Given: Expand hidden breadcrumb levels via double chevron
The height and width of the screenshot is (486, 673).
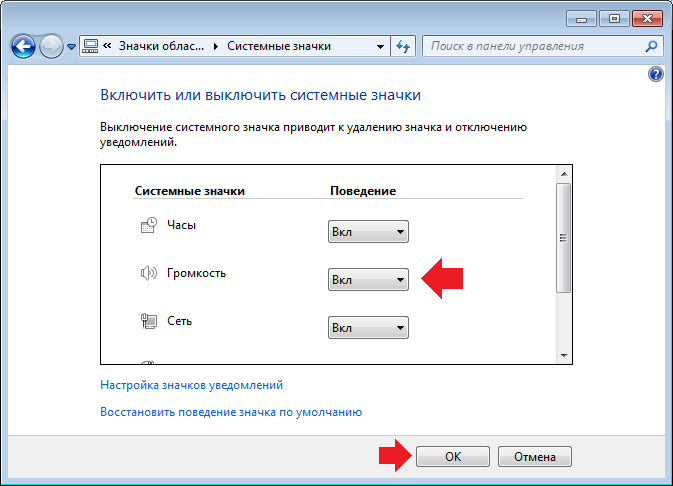Looking at the screenshot, I should [x=107, y=46].
